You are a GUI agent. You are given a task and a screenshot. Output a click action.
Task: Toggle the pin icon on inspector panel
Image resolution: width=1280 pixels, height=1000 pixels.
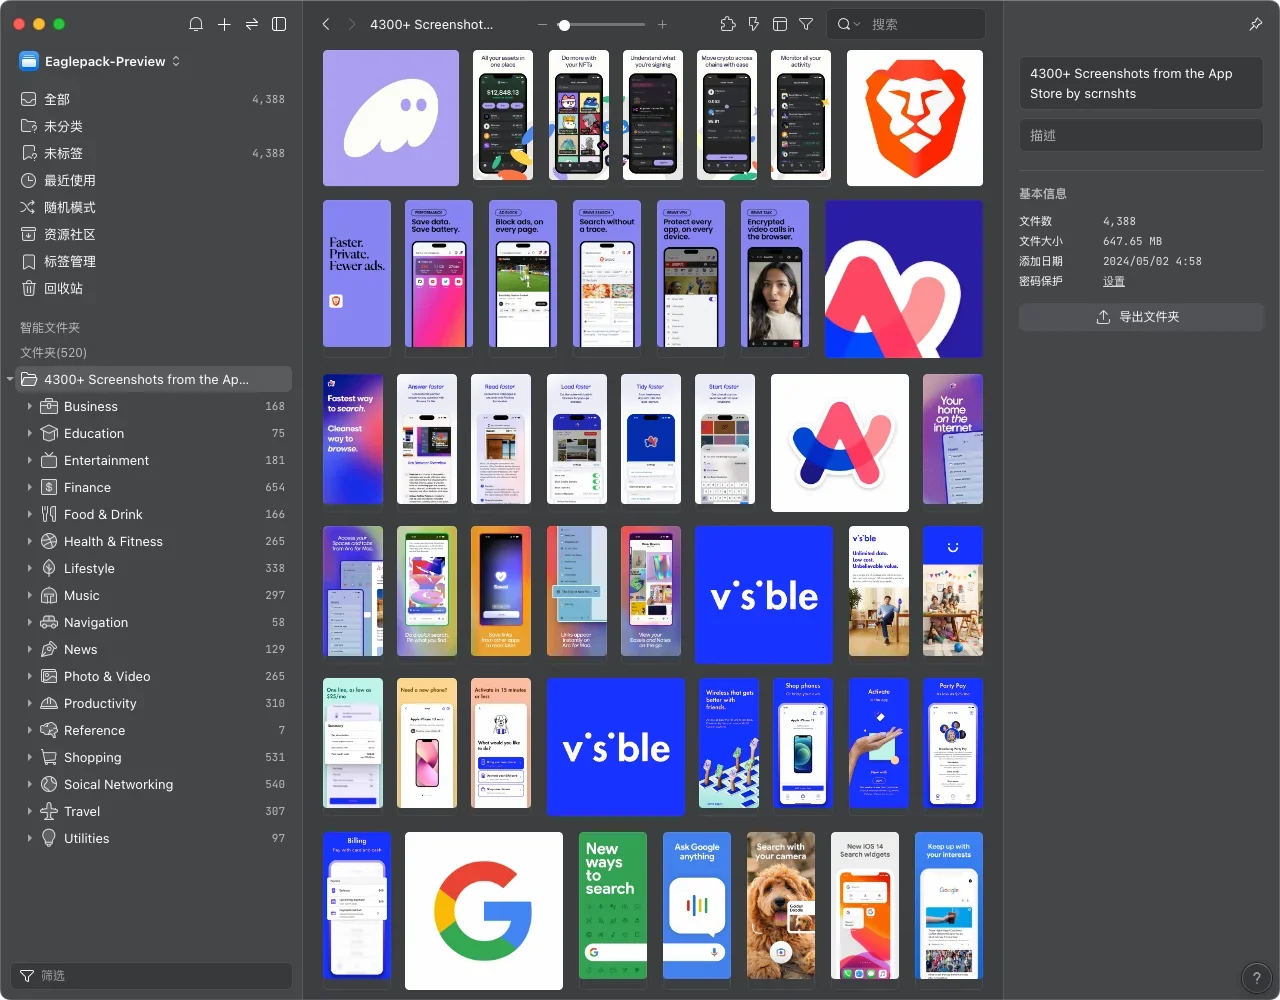point(1256,24)
